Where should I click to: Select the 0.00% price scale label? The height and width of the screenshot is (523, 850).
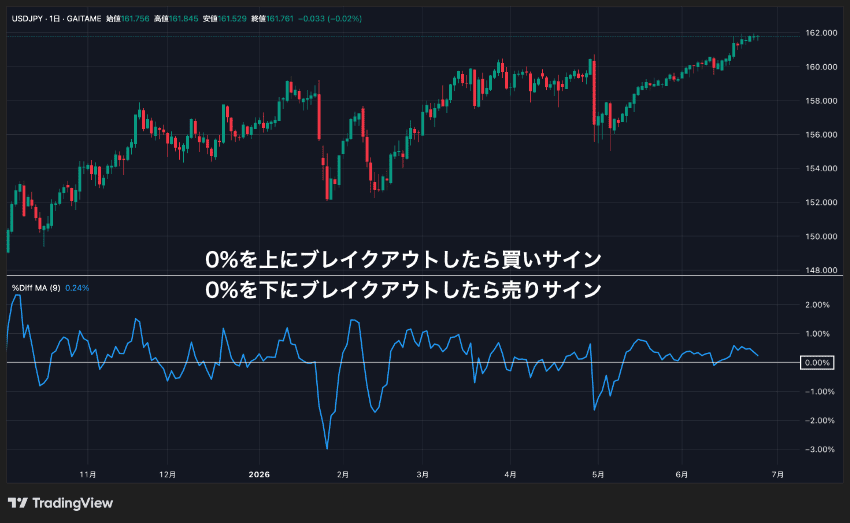817,363
